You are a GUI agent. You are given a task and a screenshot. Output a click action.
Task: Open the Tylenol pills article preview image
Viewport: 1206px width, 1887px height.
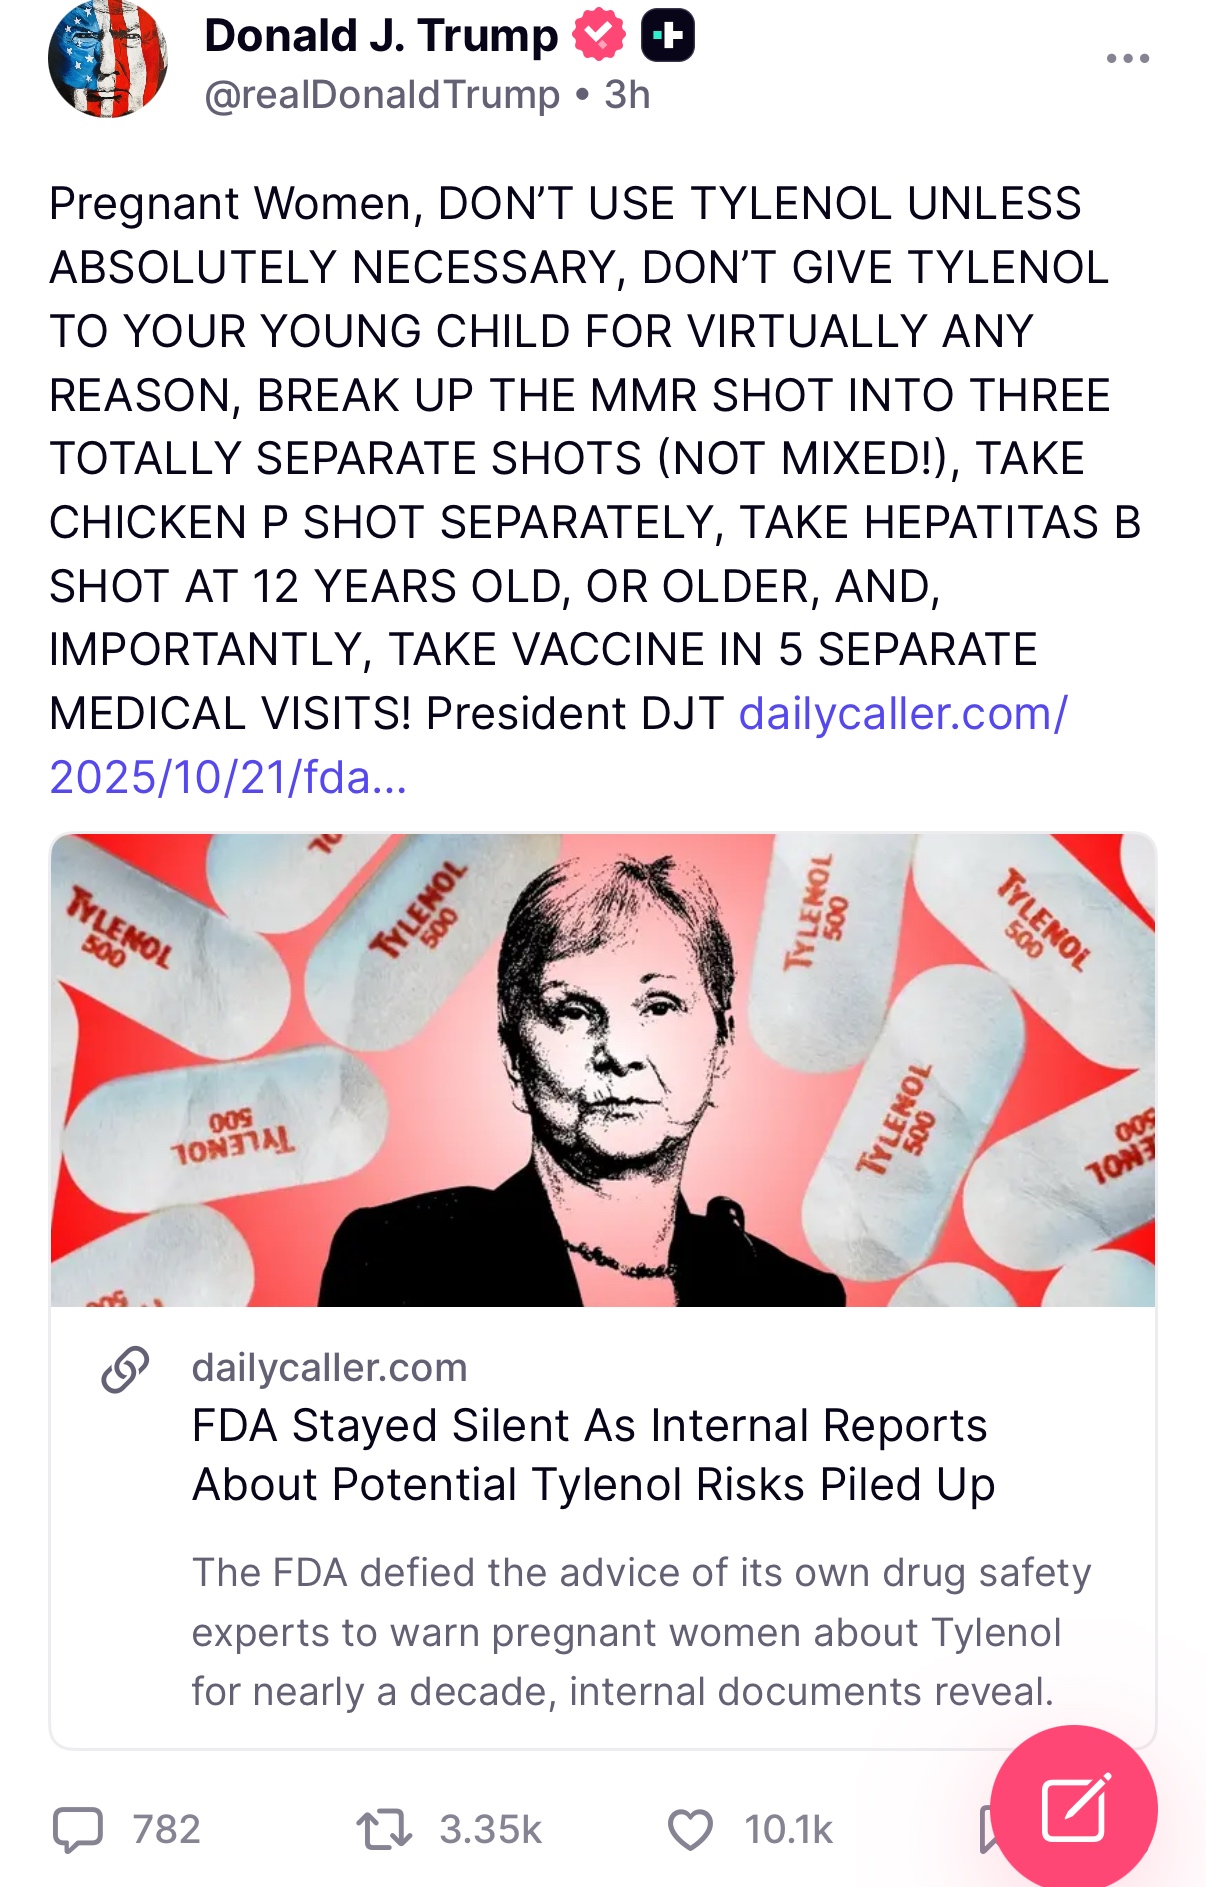[603, 1070]
